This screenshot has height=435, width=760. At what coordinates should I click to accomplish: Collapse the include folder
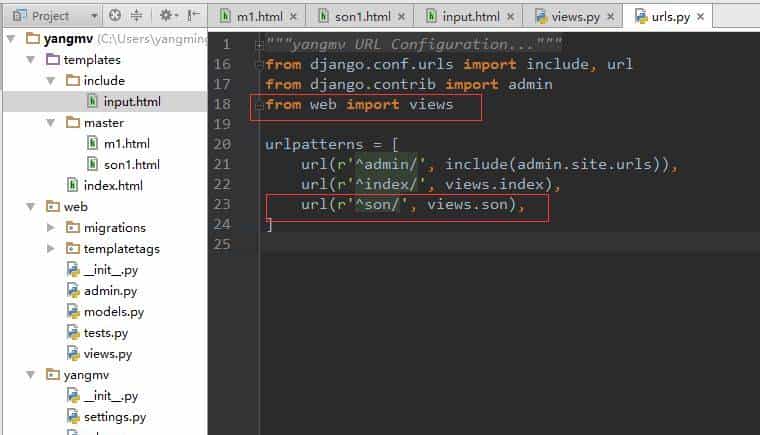click(x=50, y=81)
